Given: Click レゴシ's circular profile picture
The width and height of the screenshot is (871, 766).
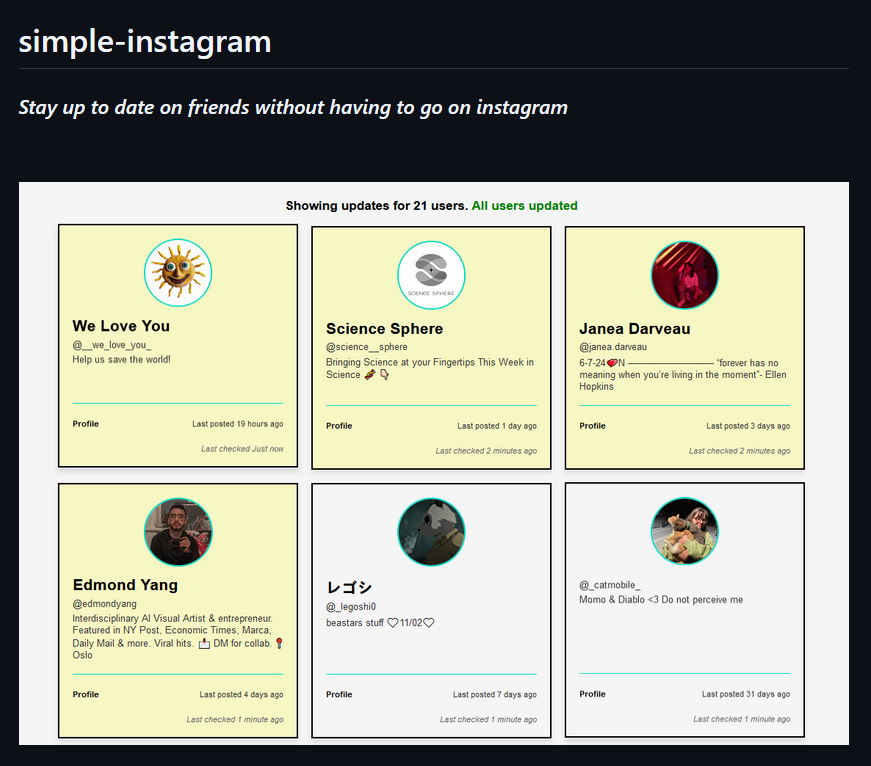Looking at the screenshot, I should pyautogui.click(x=431, y=531).
